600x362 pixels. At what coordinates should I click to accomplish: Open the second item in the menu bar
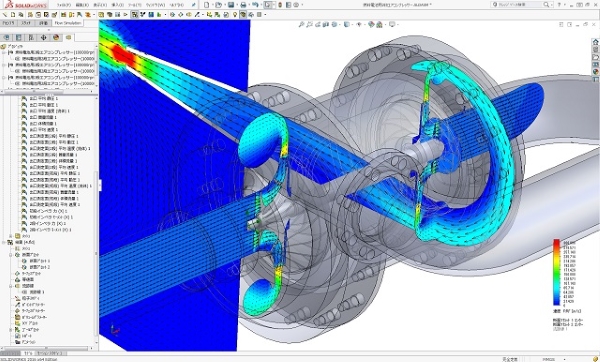(82, 5)
